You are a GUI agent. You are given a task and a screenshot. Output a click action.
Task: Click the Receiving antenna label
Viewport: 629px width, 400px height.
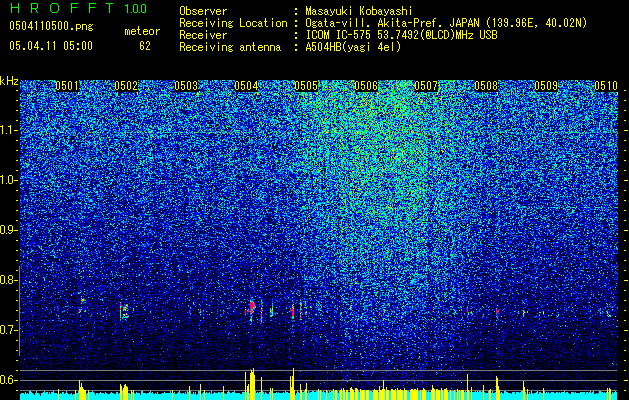230,47
